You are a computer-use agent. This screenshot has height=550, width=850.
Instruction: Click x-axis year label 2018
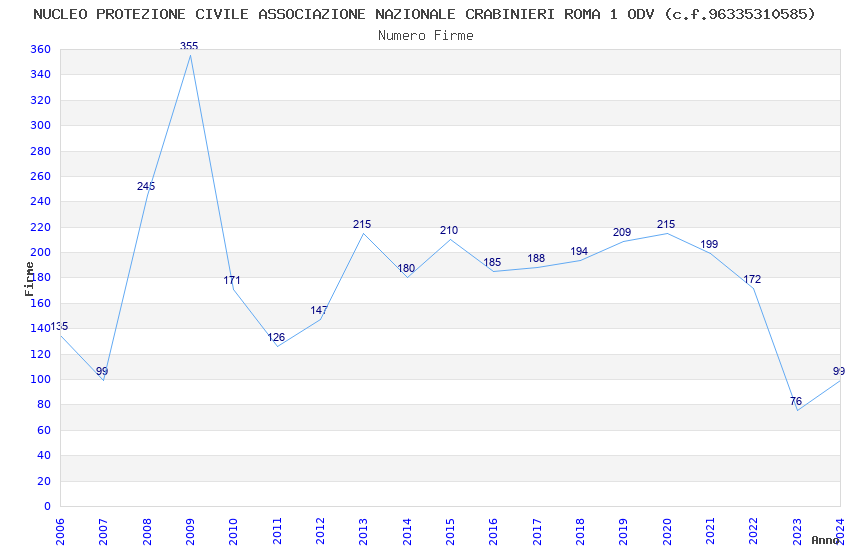(x=581, y=531)
